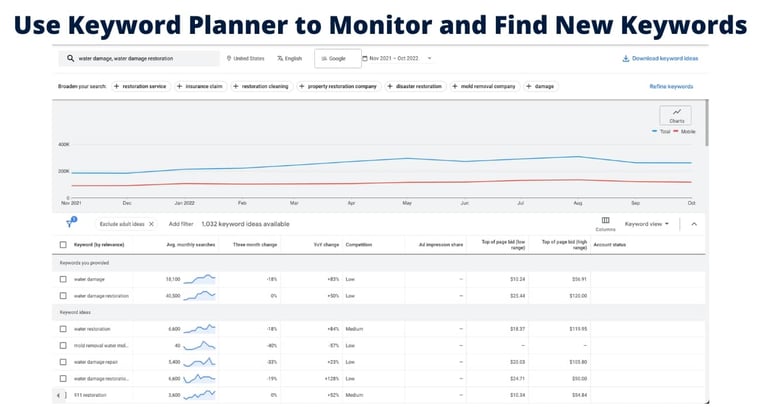Sort by Competition column header

point(359,245)
